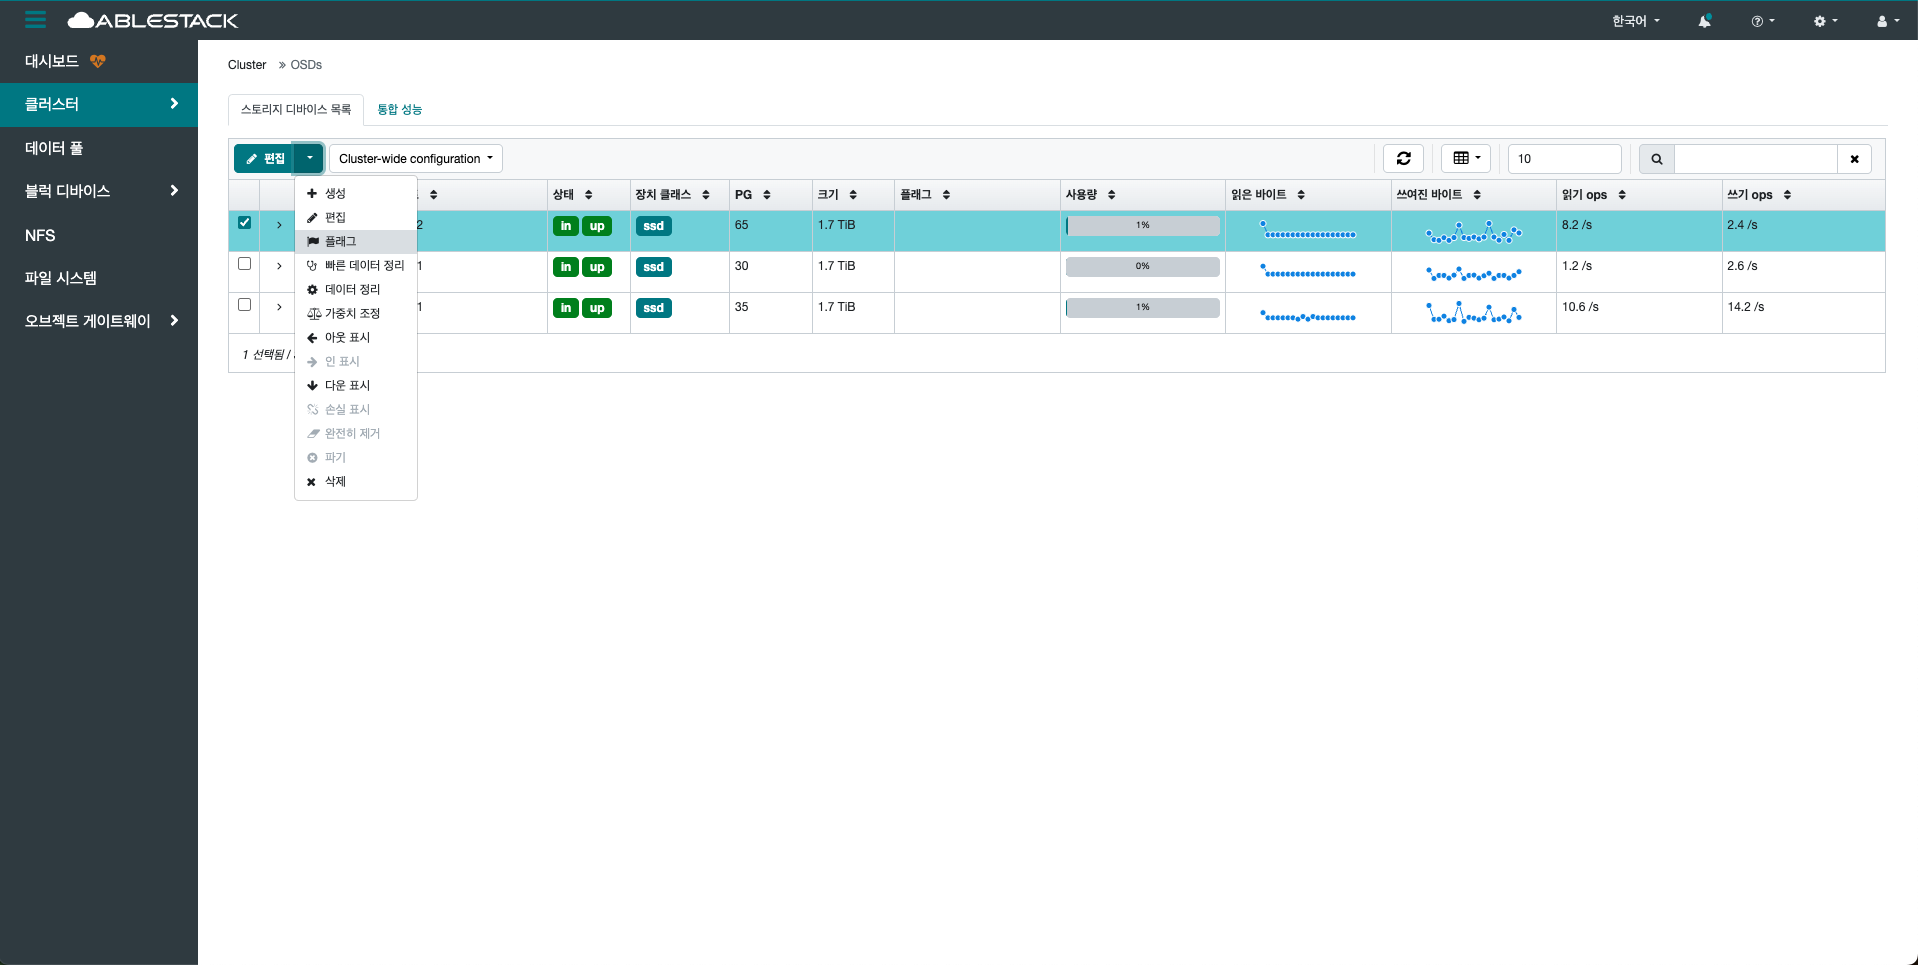This screenshot has width=1918, height=965.
Task: Open Cluster-wide configuration dropdown
Action: [415, 158]
